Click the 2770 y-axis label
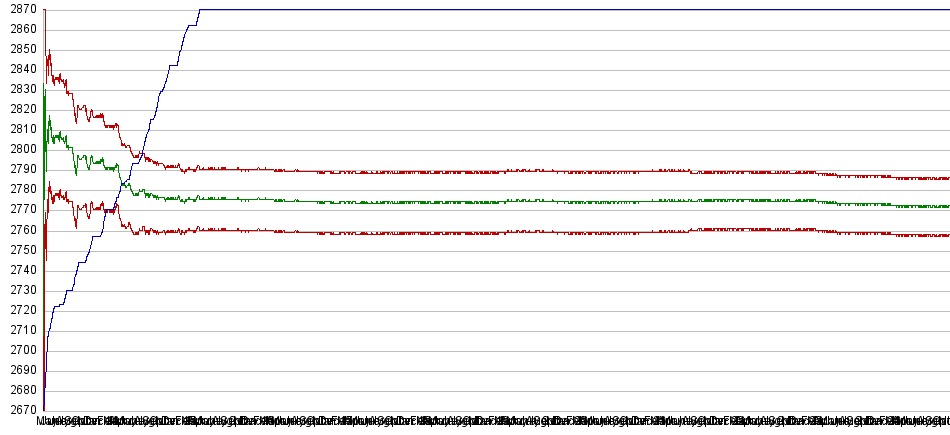This screenshot has height=435, width=950. [19, 209]
